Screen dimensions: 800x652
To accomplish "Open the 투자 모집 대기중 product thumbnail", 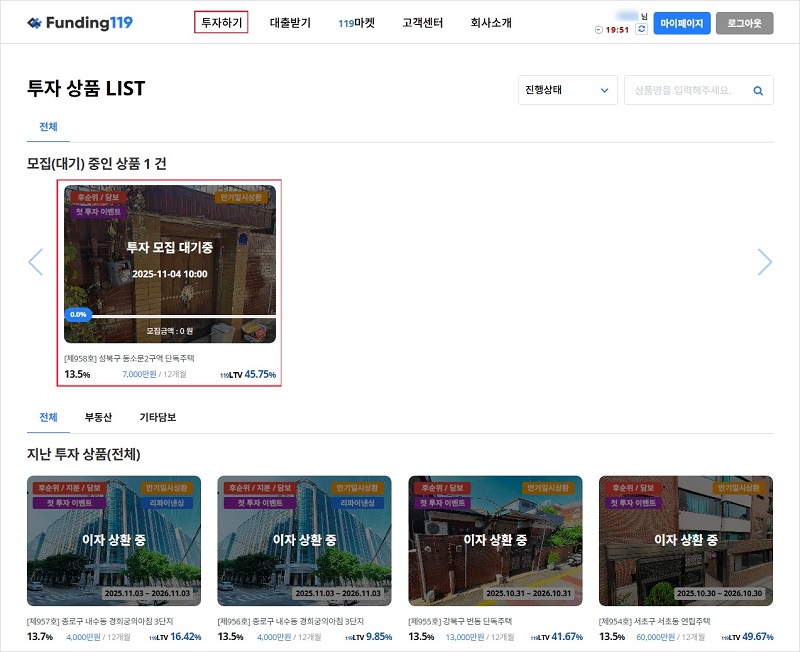I will coord(170,264).
